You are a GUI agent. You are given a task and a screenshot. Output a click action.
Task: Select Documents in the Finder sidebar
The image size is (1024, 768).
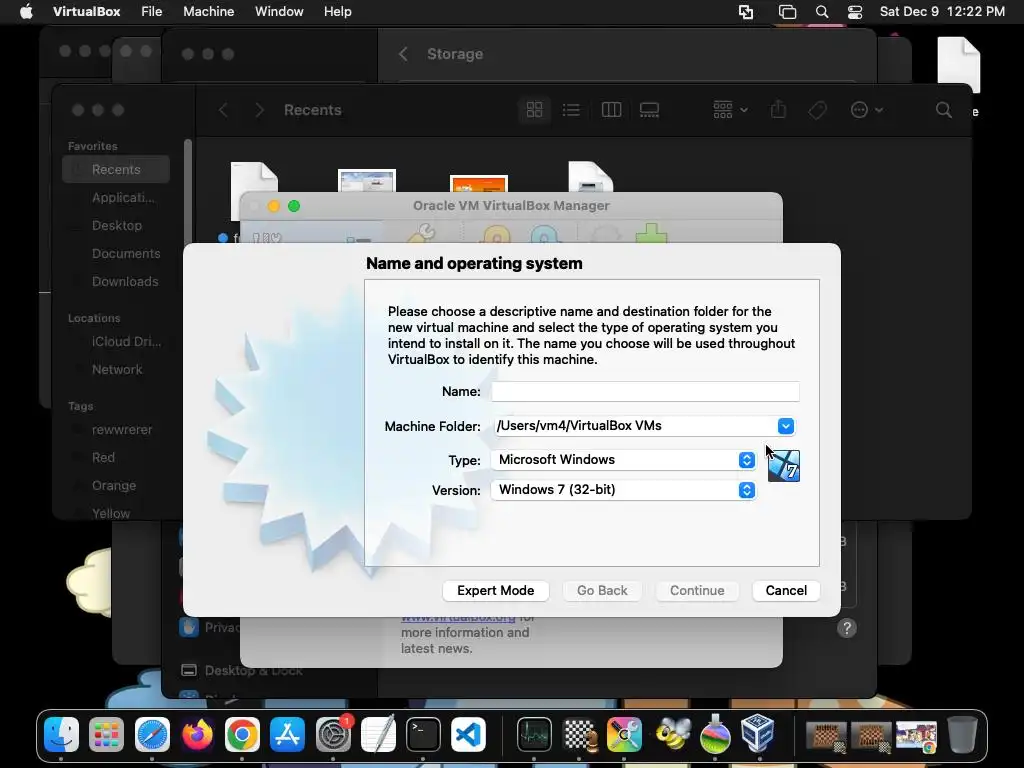(116, 254)
